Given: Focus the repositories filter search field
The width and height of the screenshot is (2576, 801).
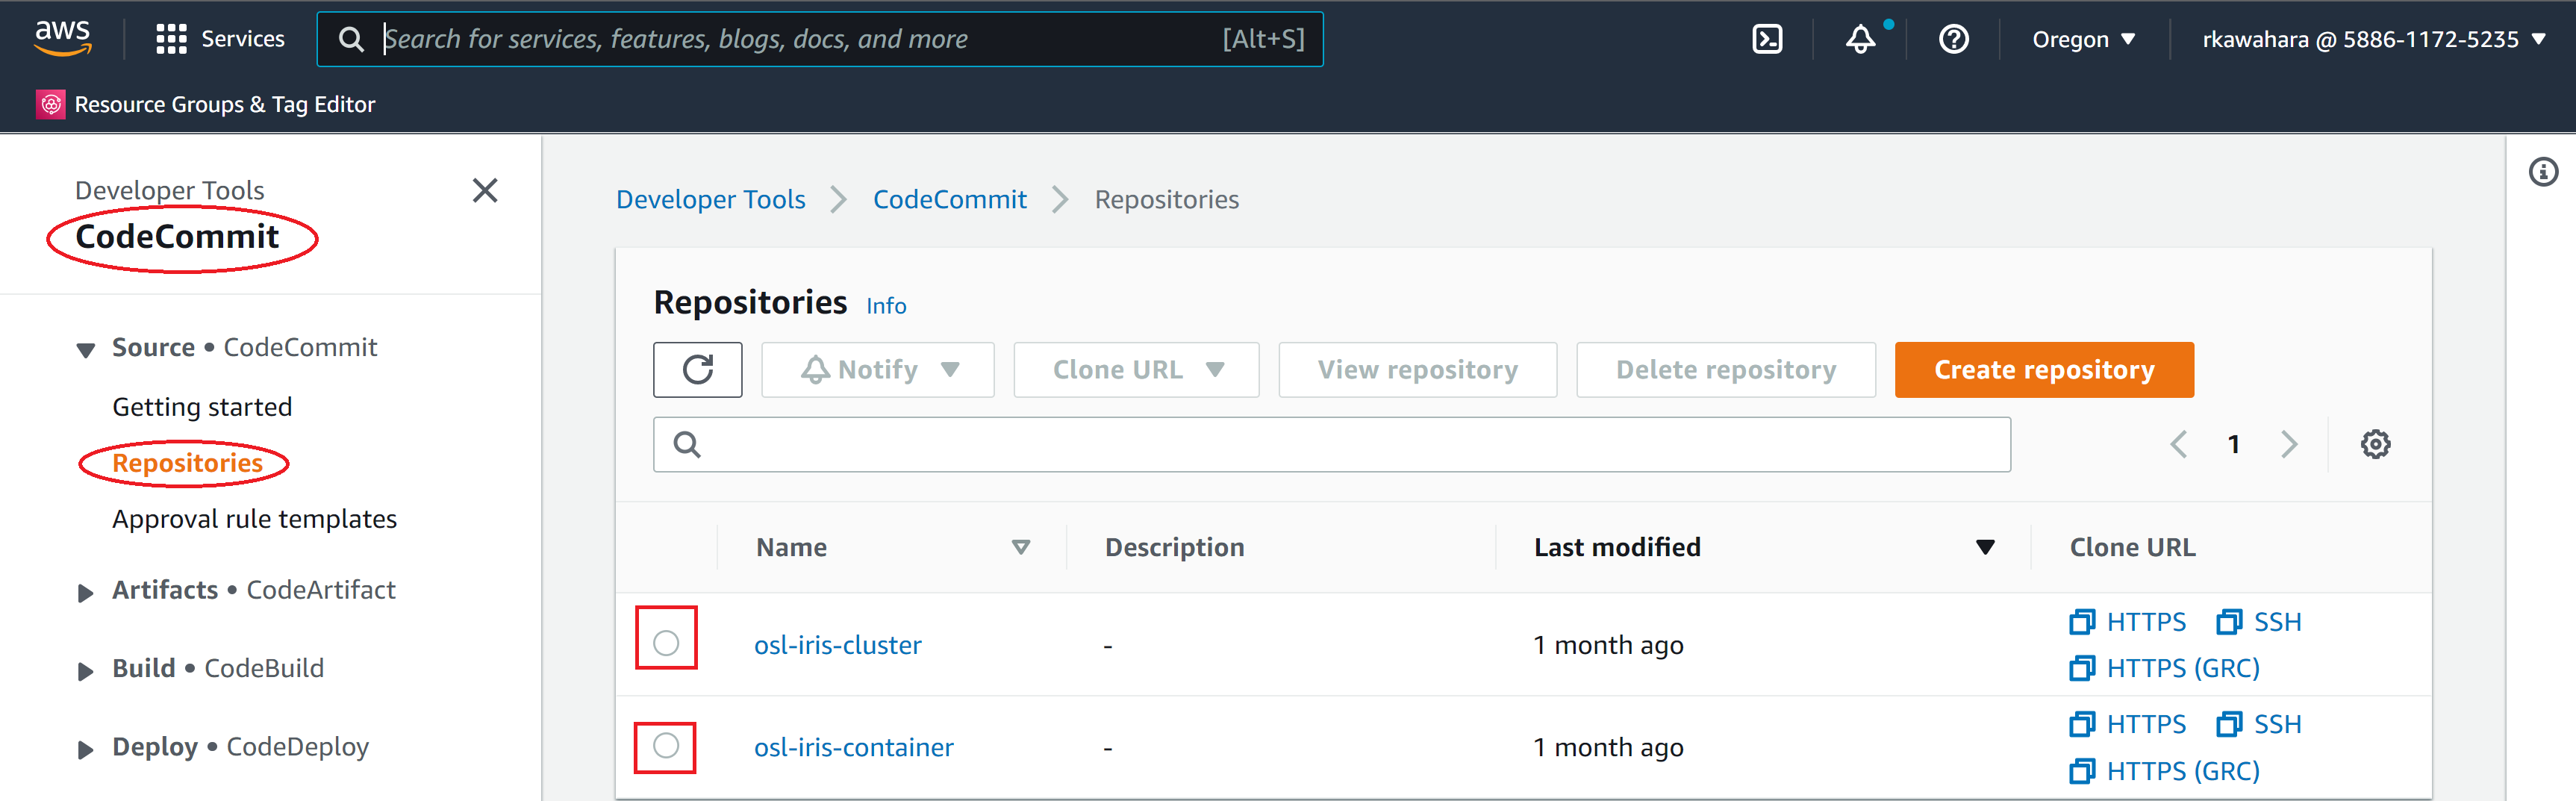Looking at the screenshot, I should [1332, 444].
